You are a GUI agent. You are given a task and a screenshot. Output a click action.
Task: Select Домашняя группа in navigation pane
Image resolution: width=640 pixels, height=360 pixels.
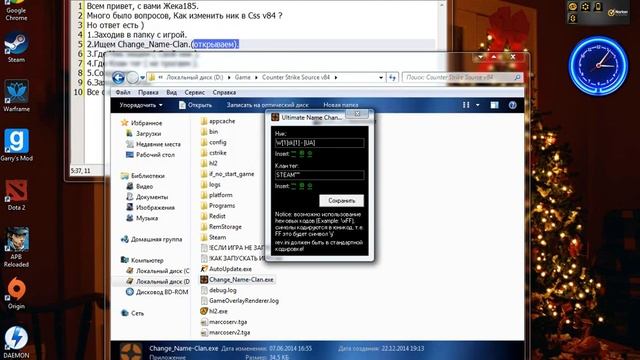151,239
